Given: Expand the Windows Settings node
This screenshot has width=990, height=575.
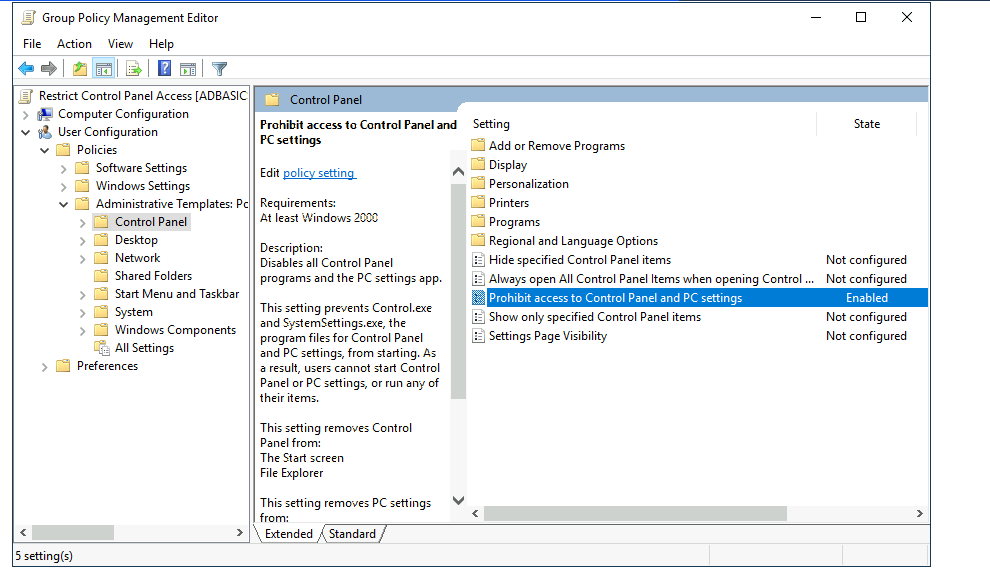Looking at the screenshot, I should pos(63,187).
